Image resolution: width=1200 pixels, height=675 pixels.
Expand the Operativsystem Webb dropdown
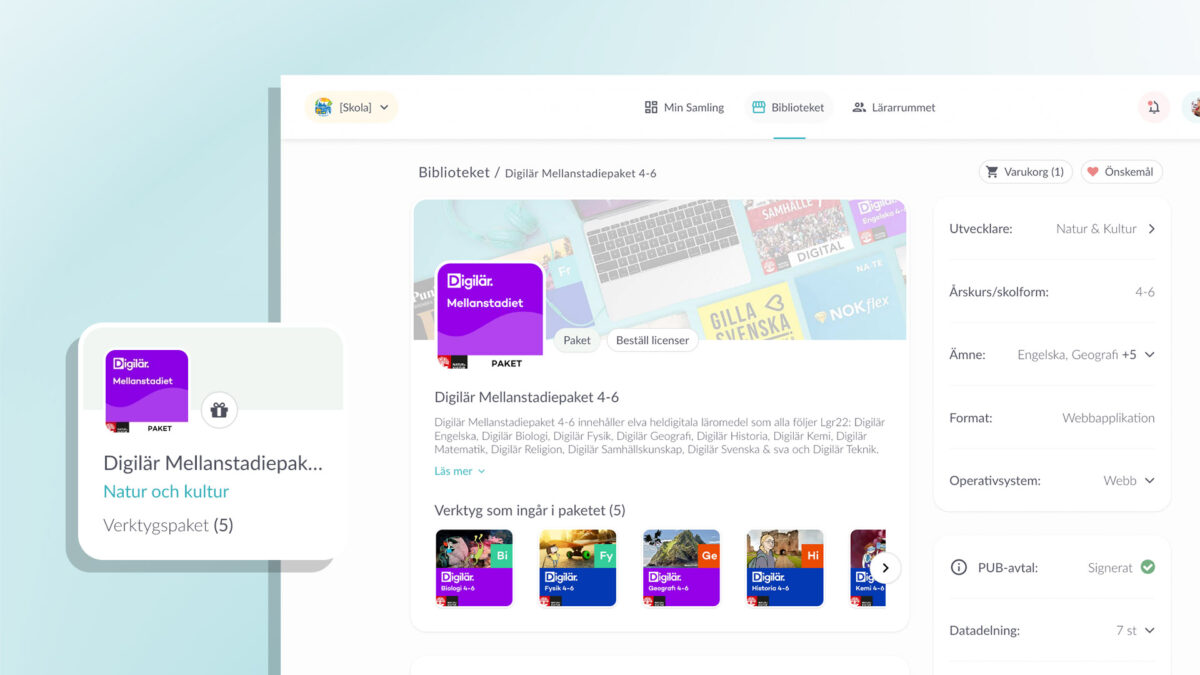[1149, 480]
